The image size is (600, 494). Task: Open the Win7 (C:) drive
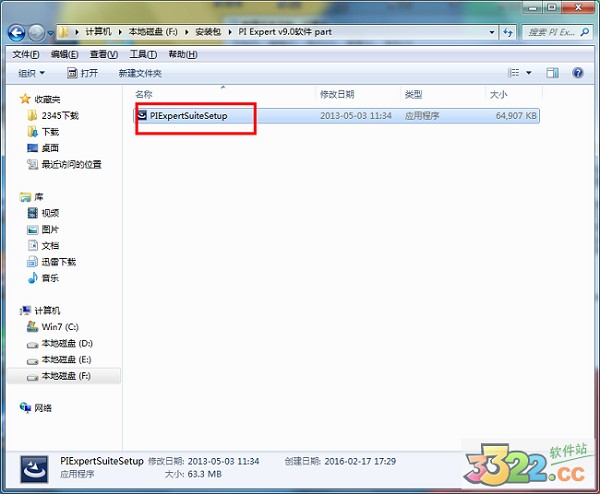[60, 327]
